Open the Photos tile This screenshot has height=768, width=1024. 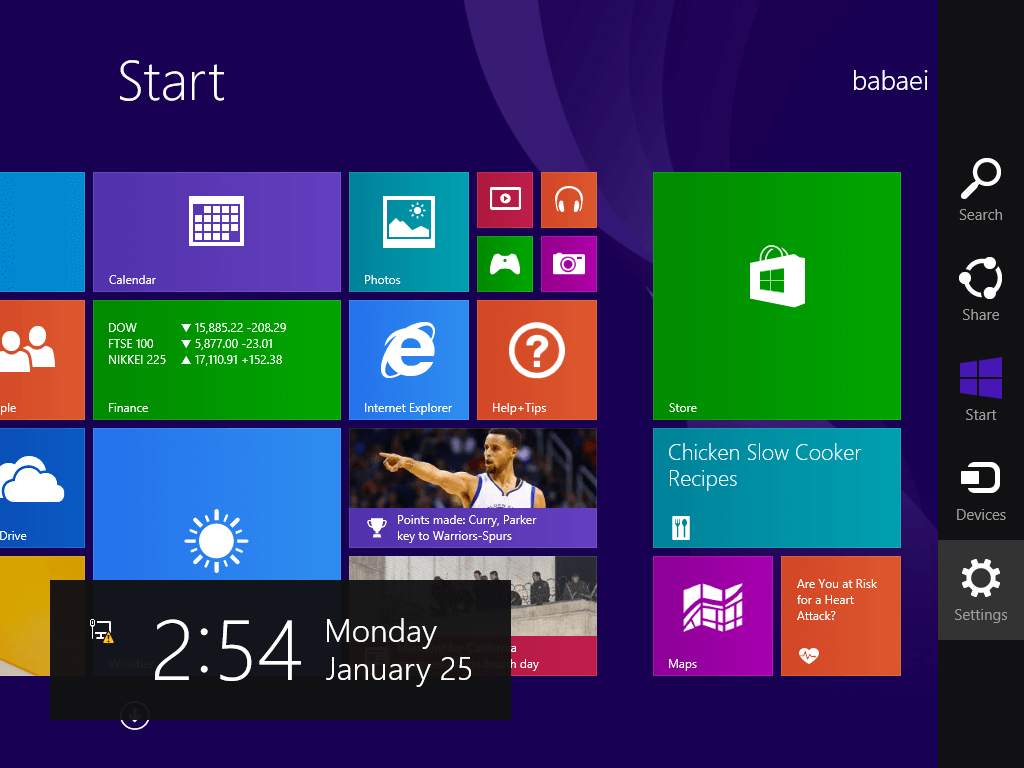(409, 232)
